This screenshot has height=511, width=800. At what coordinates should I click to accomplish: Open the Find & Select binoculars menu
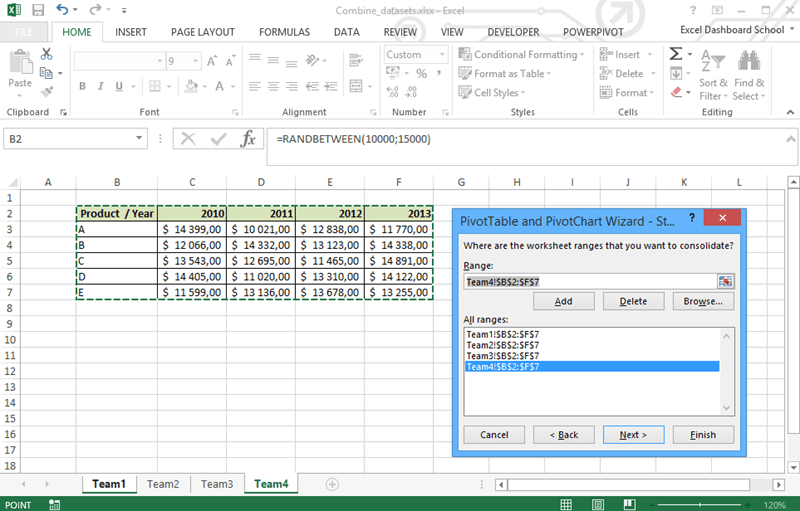749,75
